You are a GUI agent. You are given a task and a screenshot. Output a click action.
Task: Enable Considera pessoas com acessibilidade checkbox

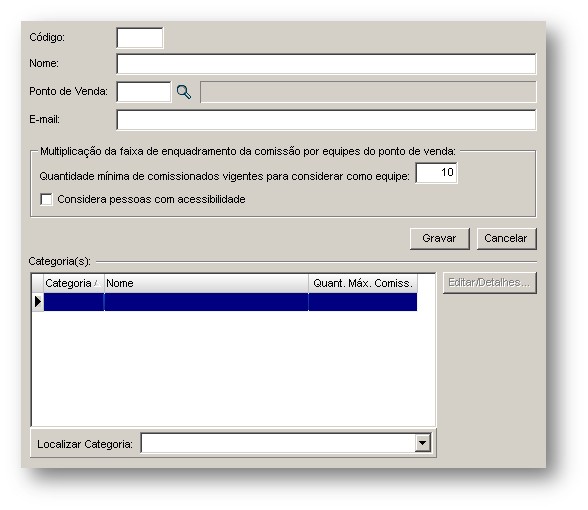point(46,199)
